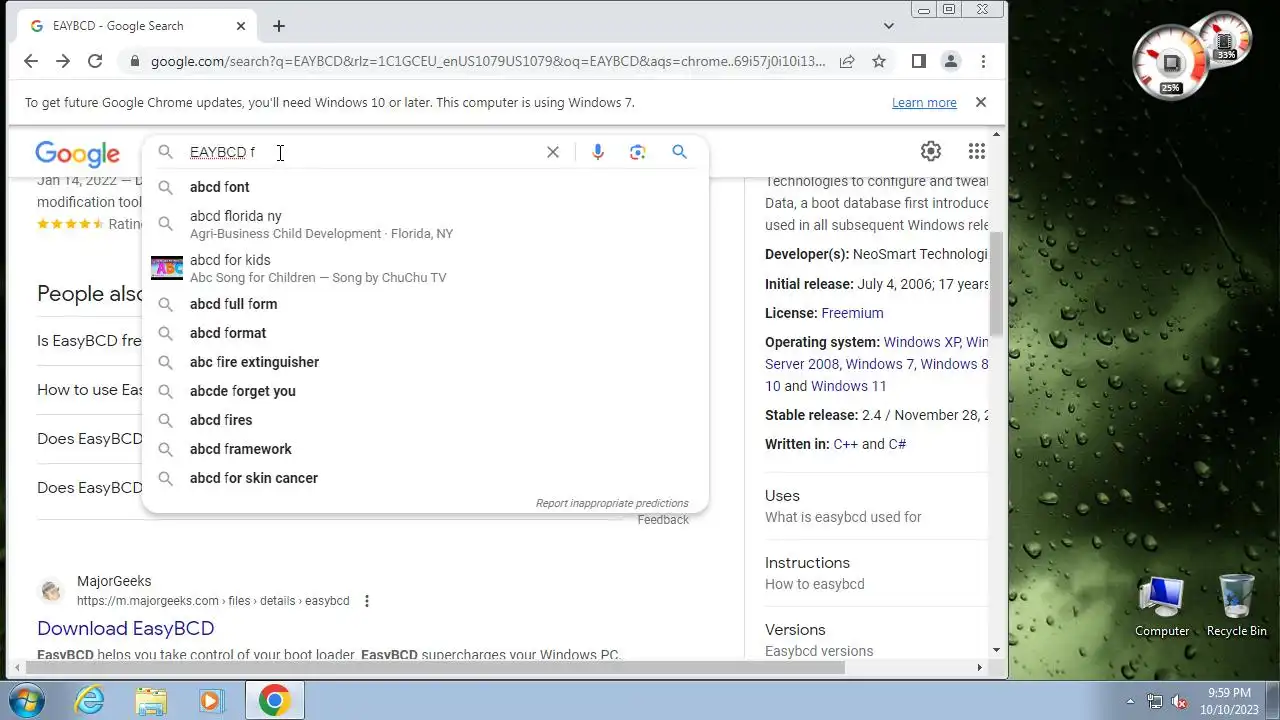Open the Chrome profile avatar
Screen dimensions: 1280x720
pos(951,61)
